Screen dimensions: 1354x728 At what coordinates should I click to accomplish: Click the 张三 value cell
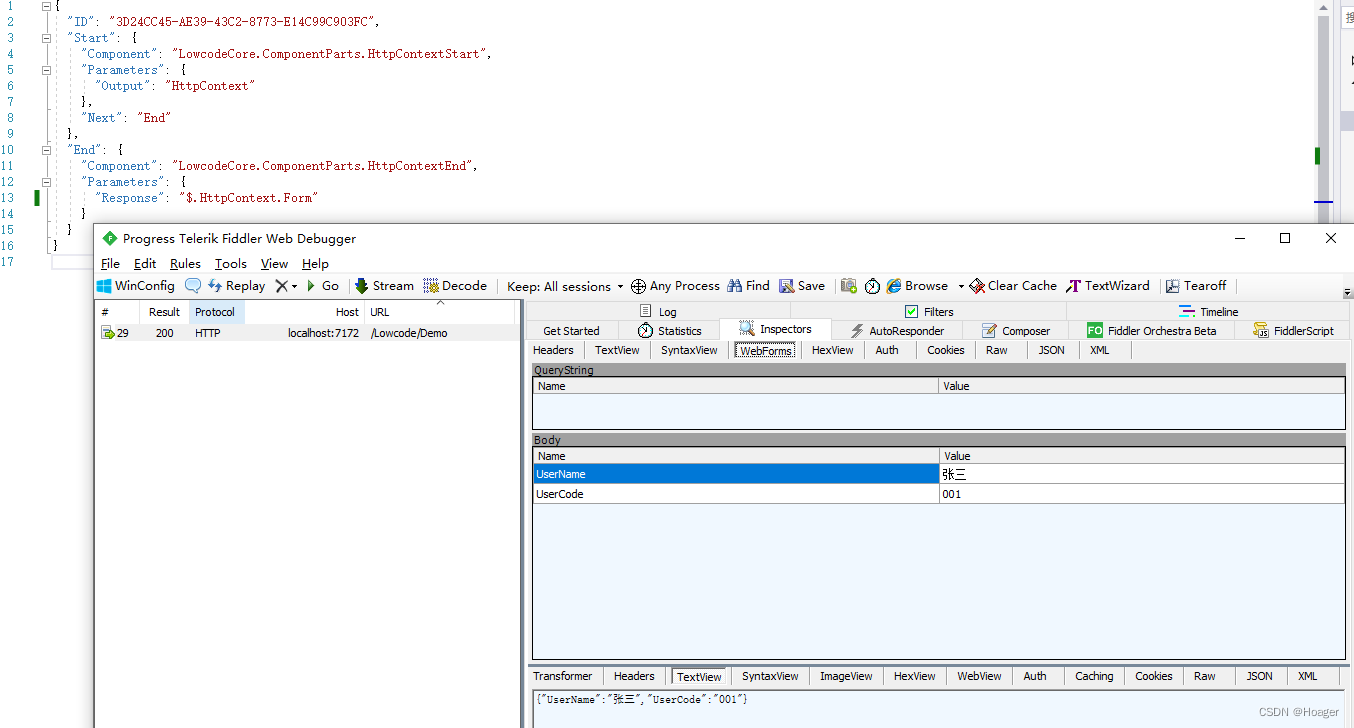1141,474
